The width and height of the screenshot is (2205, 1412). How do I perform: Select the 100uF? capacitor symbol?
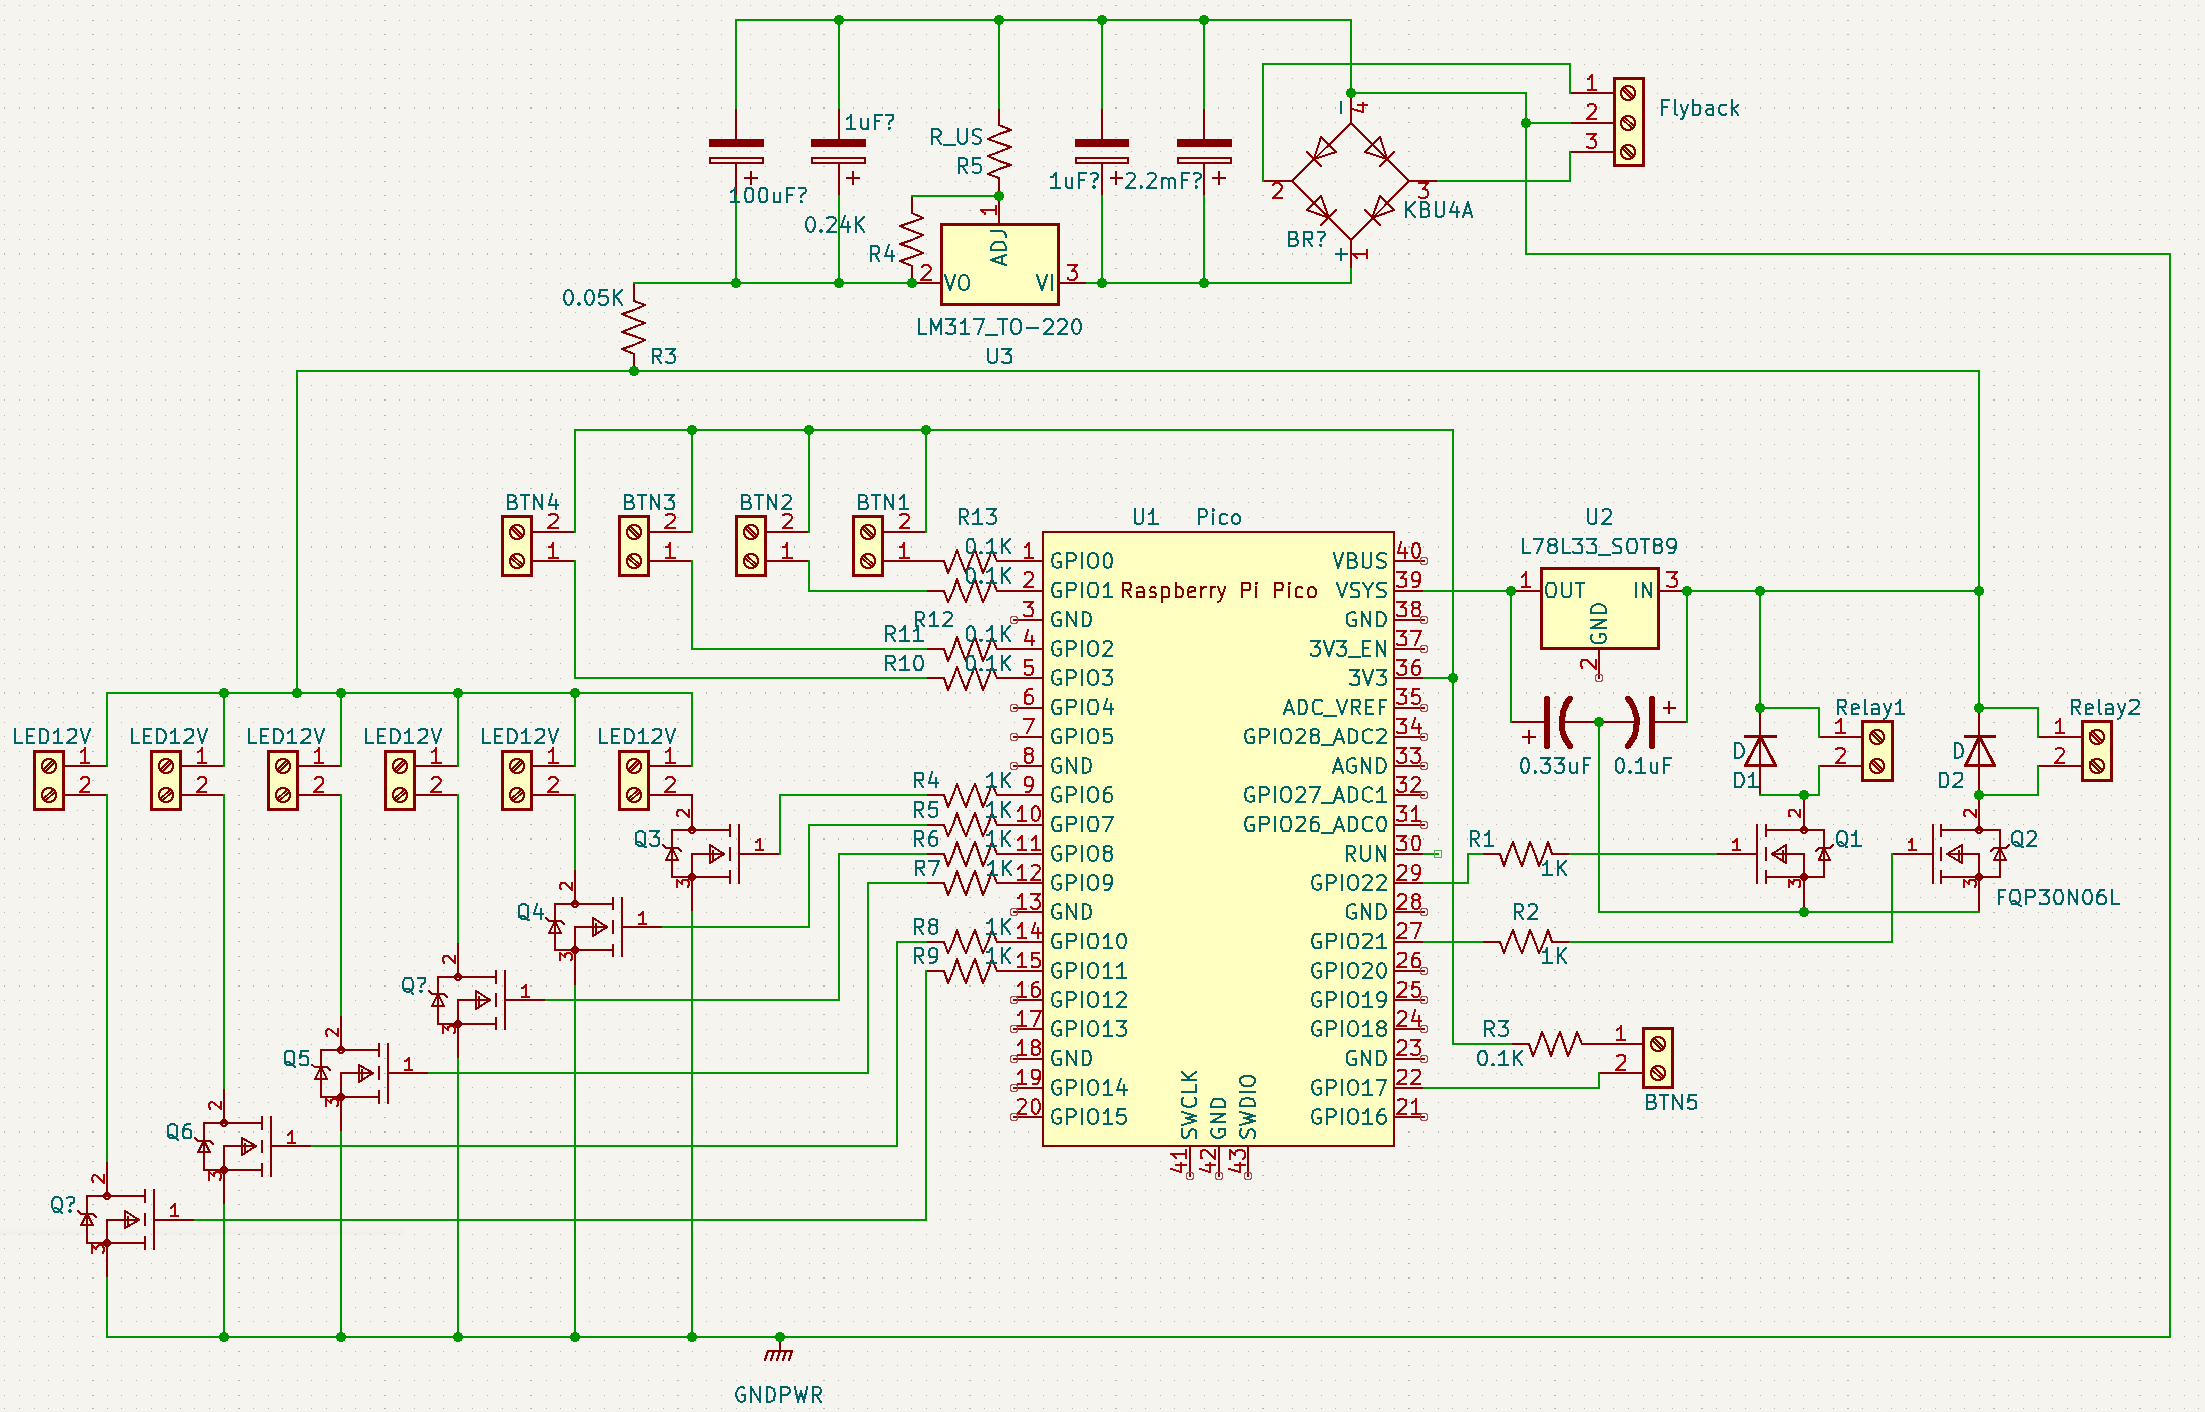click(x=736, y=152)
